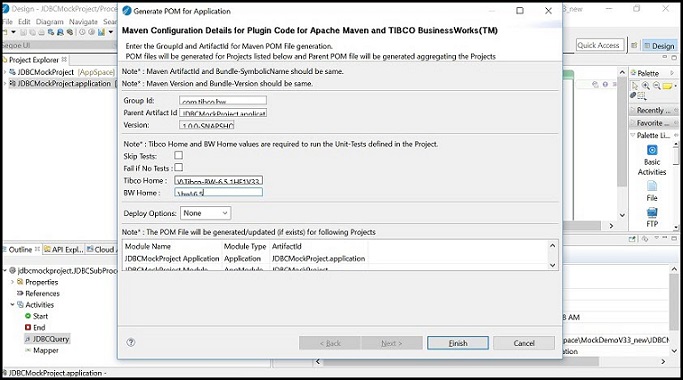This screenshot has height=380, width=683.
Task: Open the Diagram menu
Action: coord(49,21)
